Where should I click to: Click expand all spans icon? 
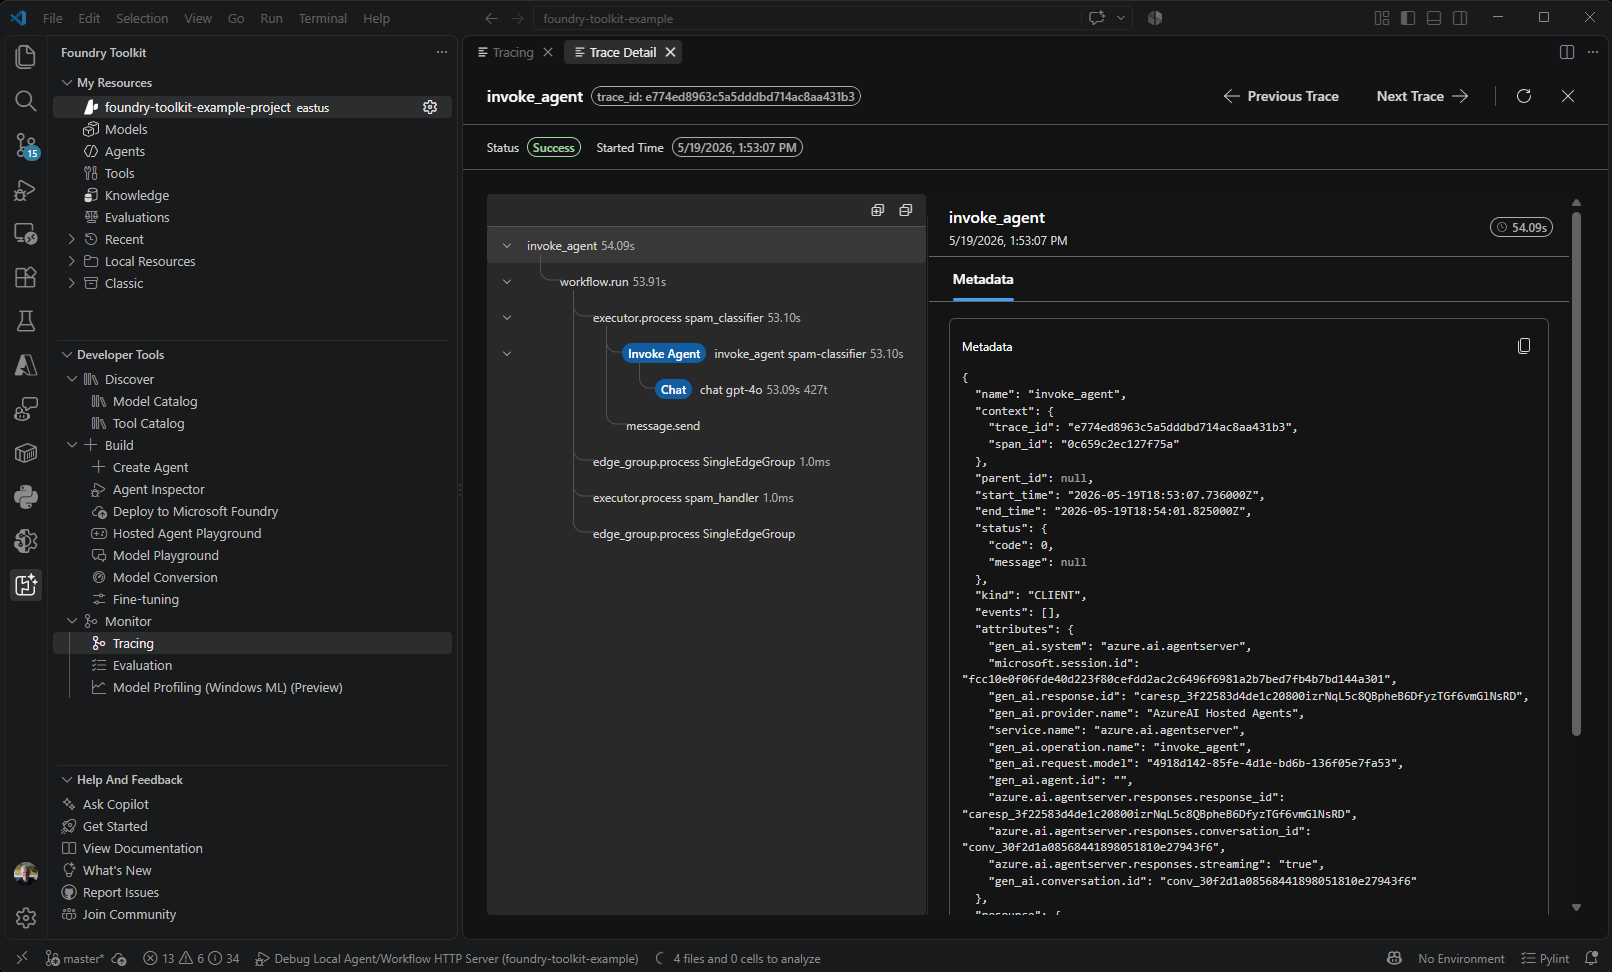point(878,210)
